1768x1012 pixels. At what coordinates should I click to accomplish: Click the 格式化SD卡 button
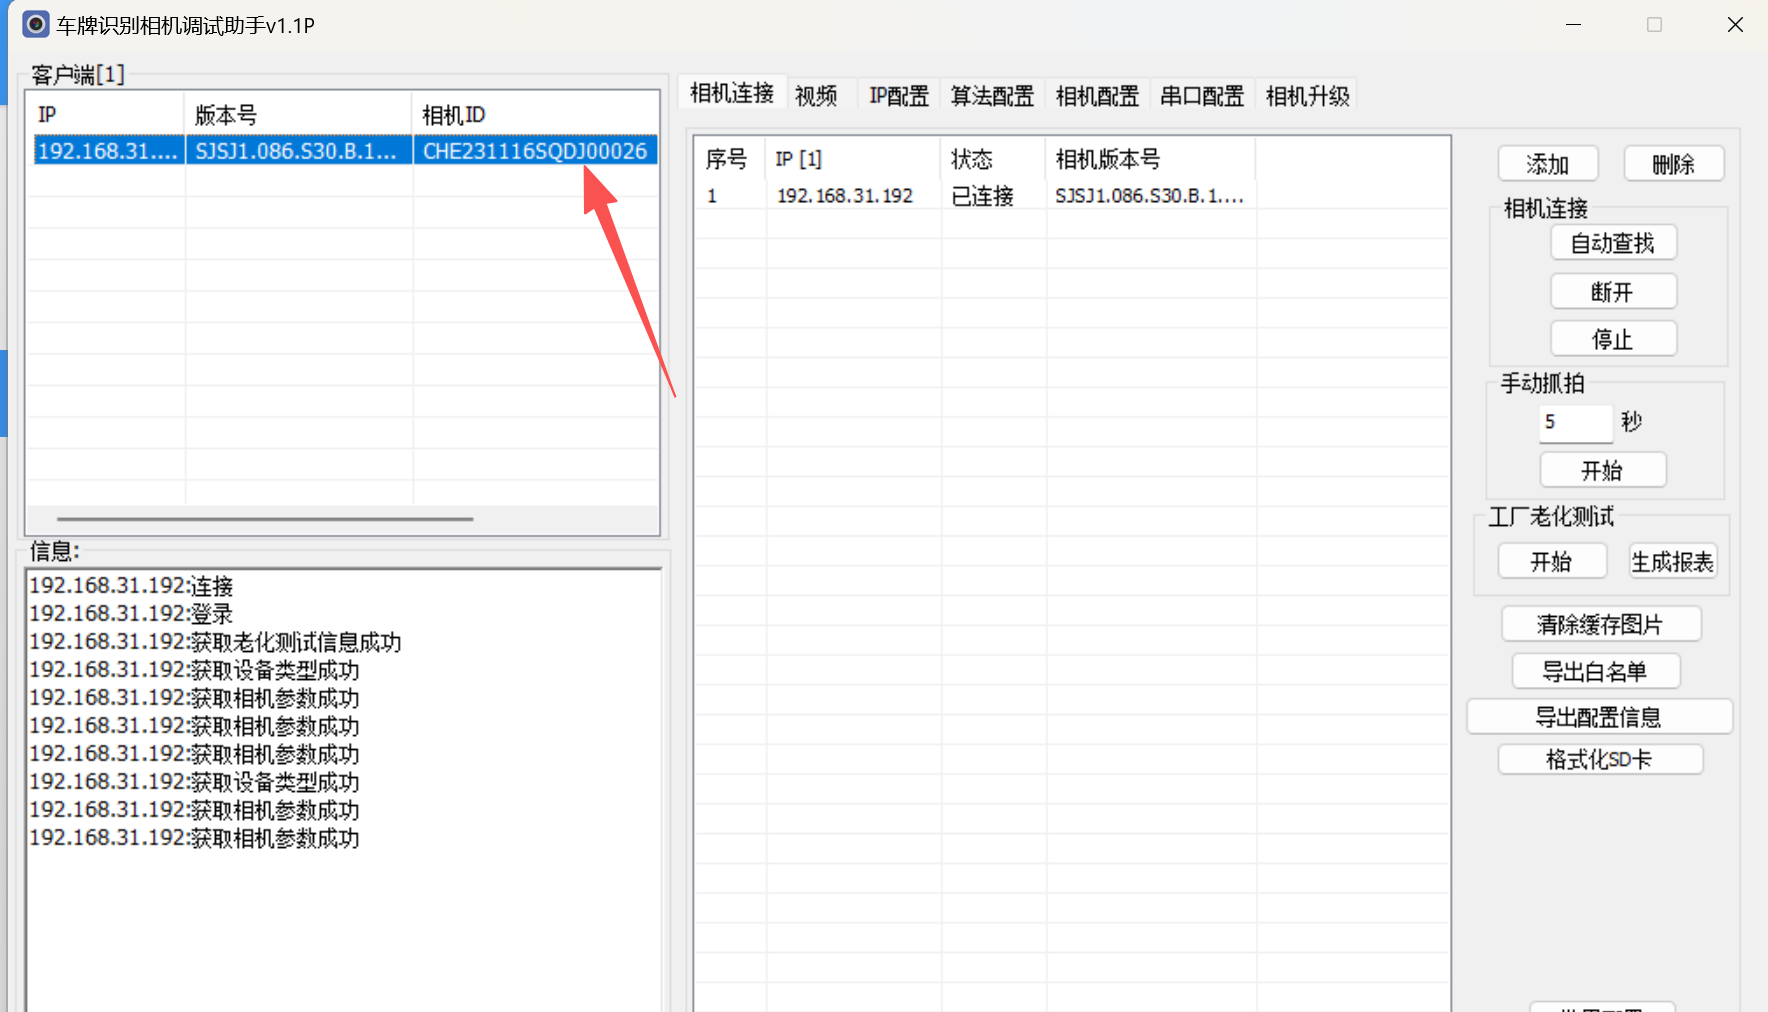(1600, 759)
